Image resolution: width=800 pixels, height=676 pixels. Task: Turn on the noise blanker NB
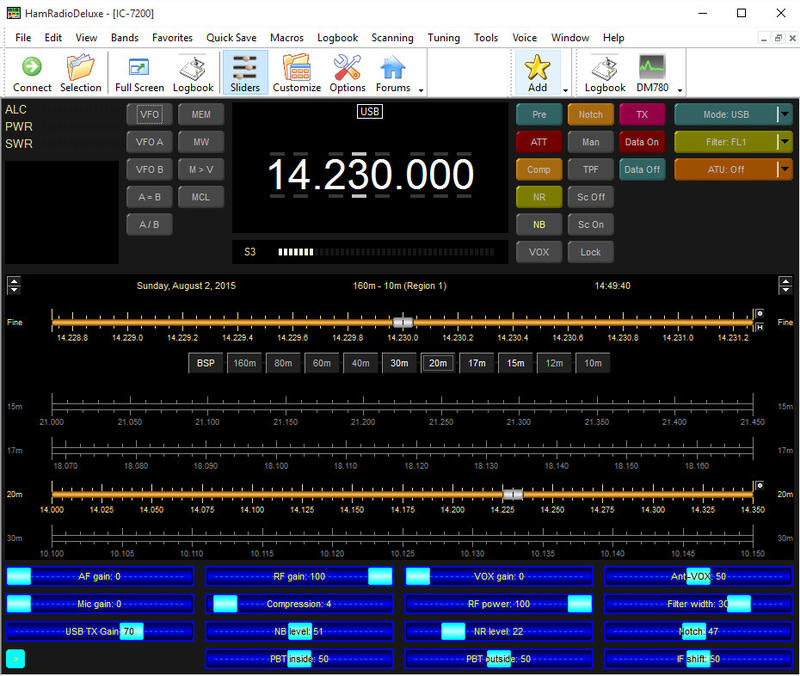click(538, 224)
